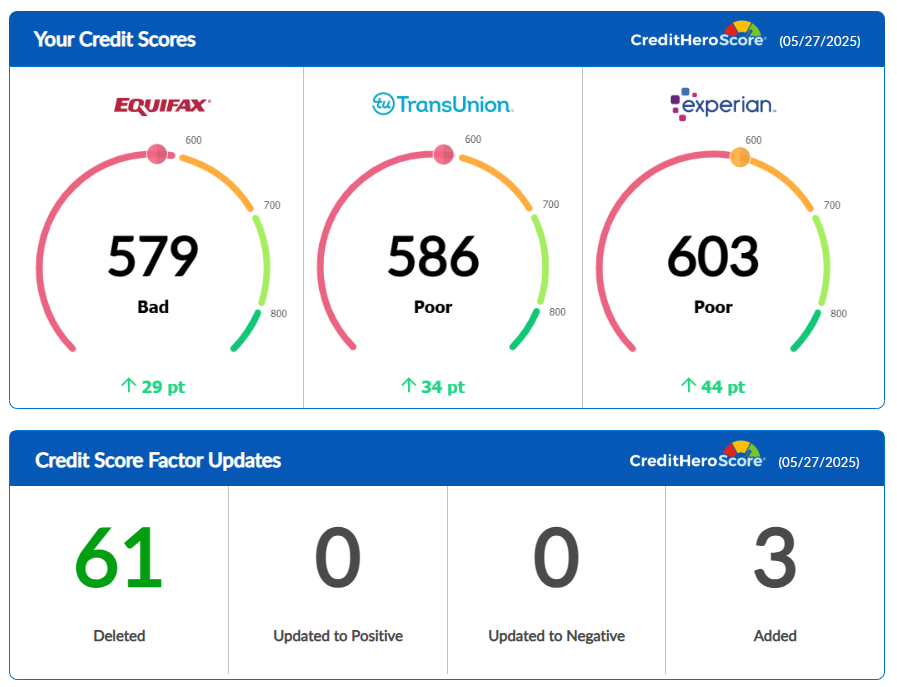Click the 'Poor' rating under TransUnion
897x687 pixels.
point(433,307)
